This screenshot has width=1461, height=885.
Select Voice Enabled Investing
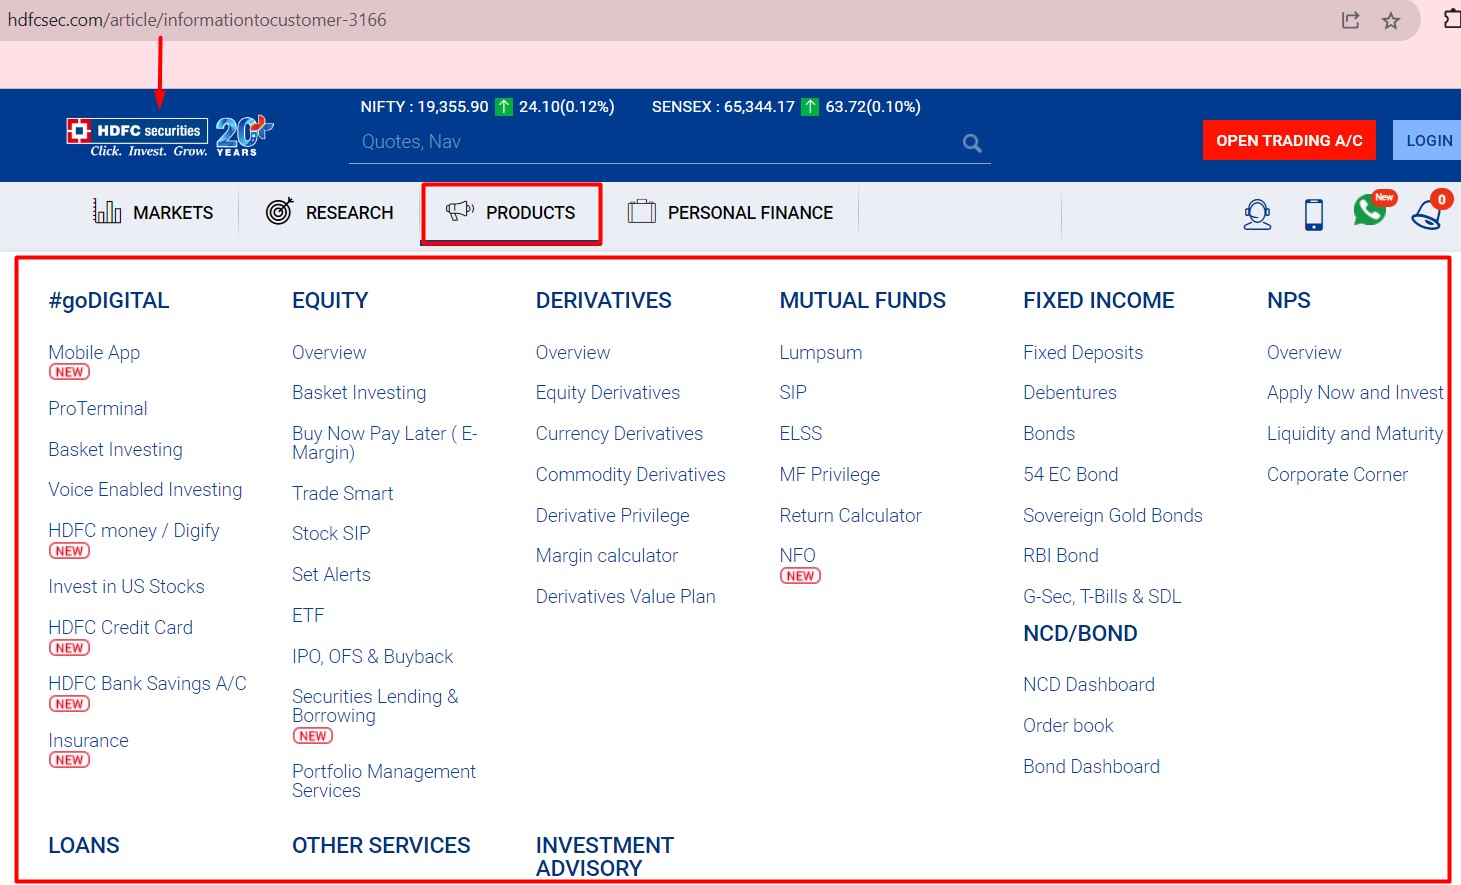(145, 490)
